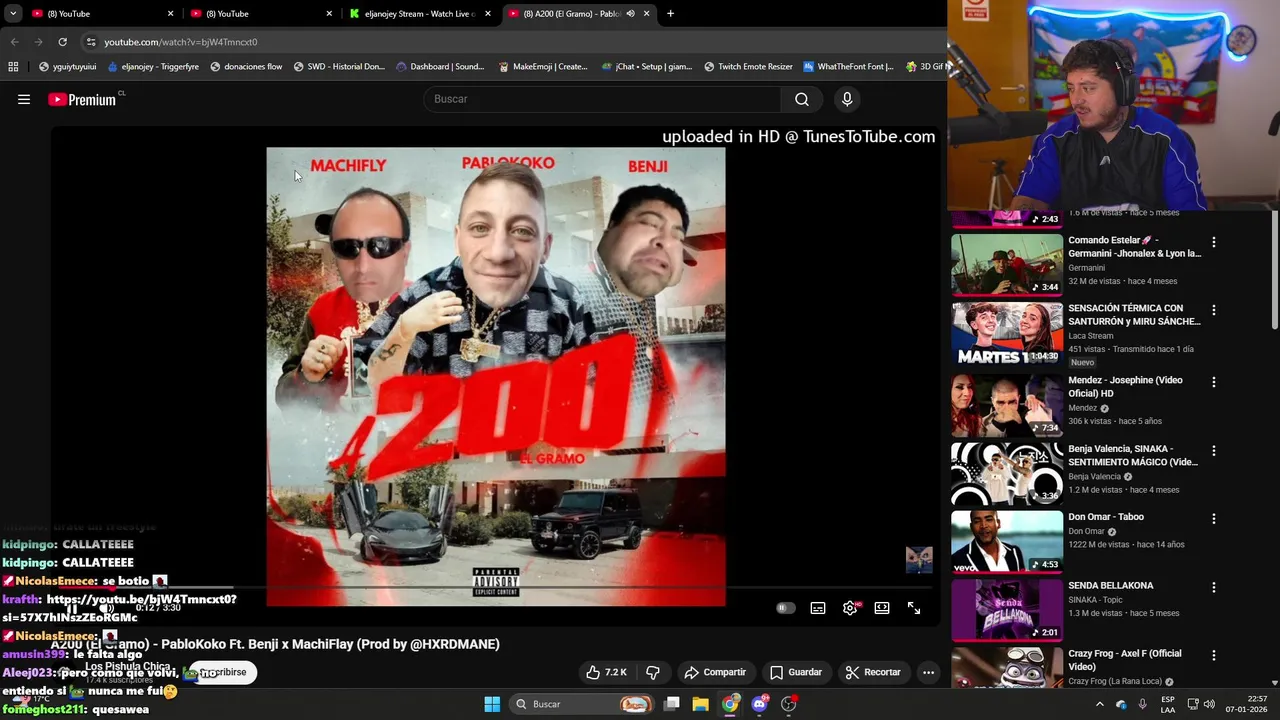
Task: Open options for SENSACIÓN TÉRMICA video
Action: [x=1214, y=310]
